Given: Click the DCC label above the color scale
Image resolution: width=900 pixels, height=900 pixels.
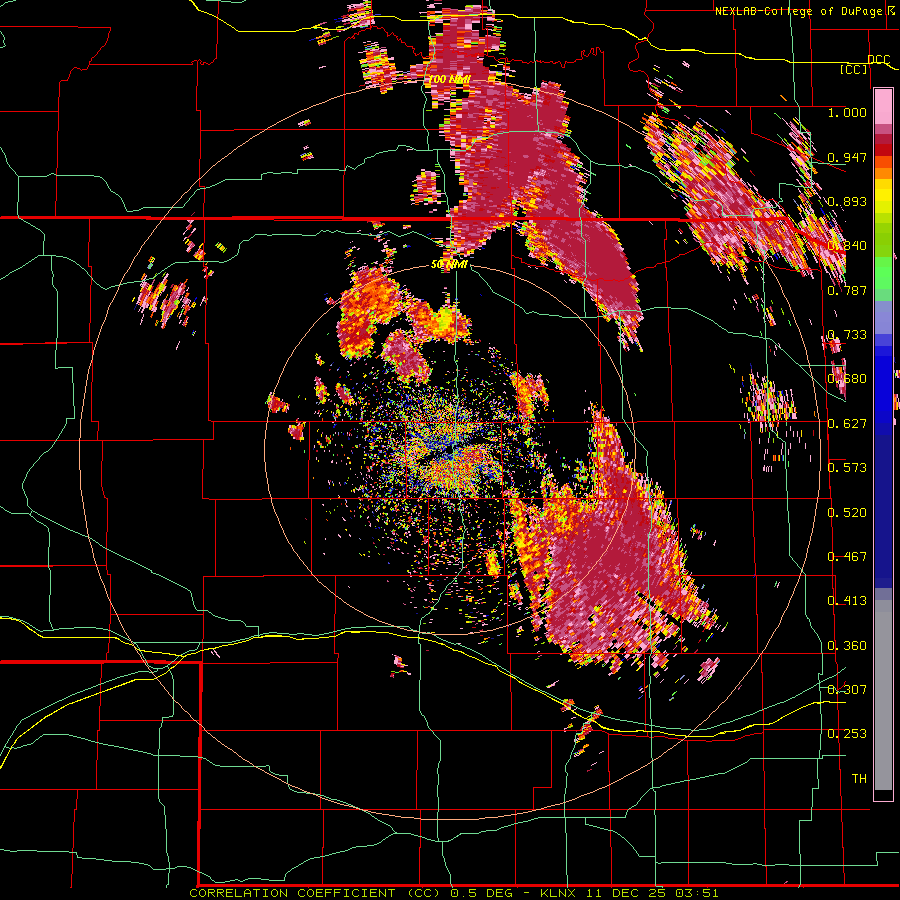Looking at the screenshot, I should tap(878, 60).
